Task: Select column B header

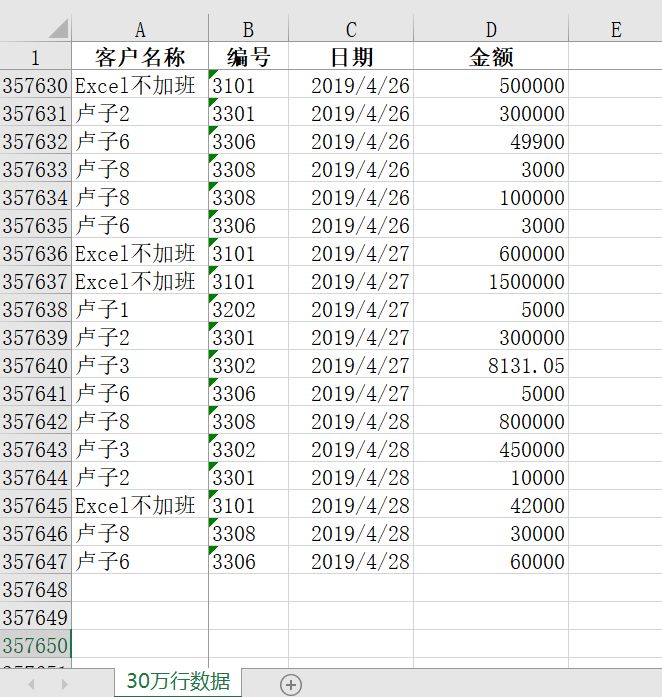Action: [x=248, y=29]
